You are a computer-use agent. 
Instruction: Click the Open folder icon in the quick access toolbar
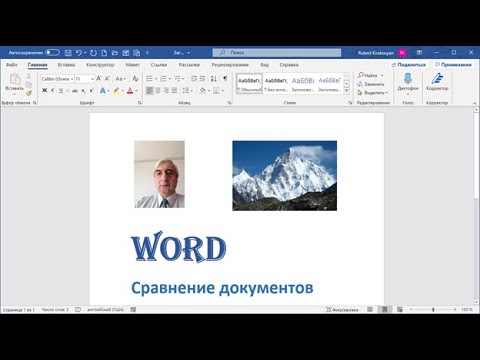click(x=115, y=53)
